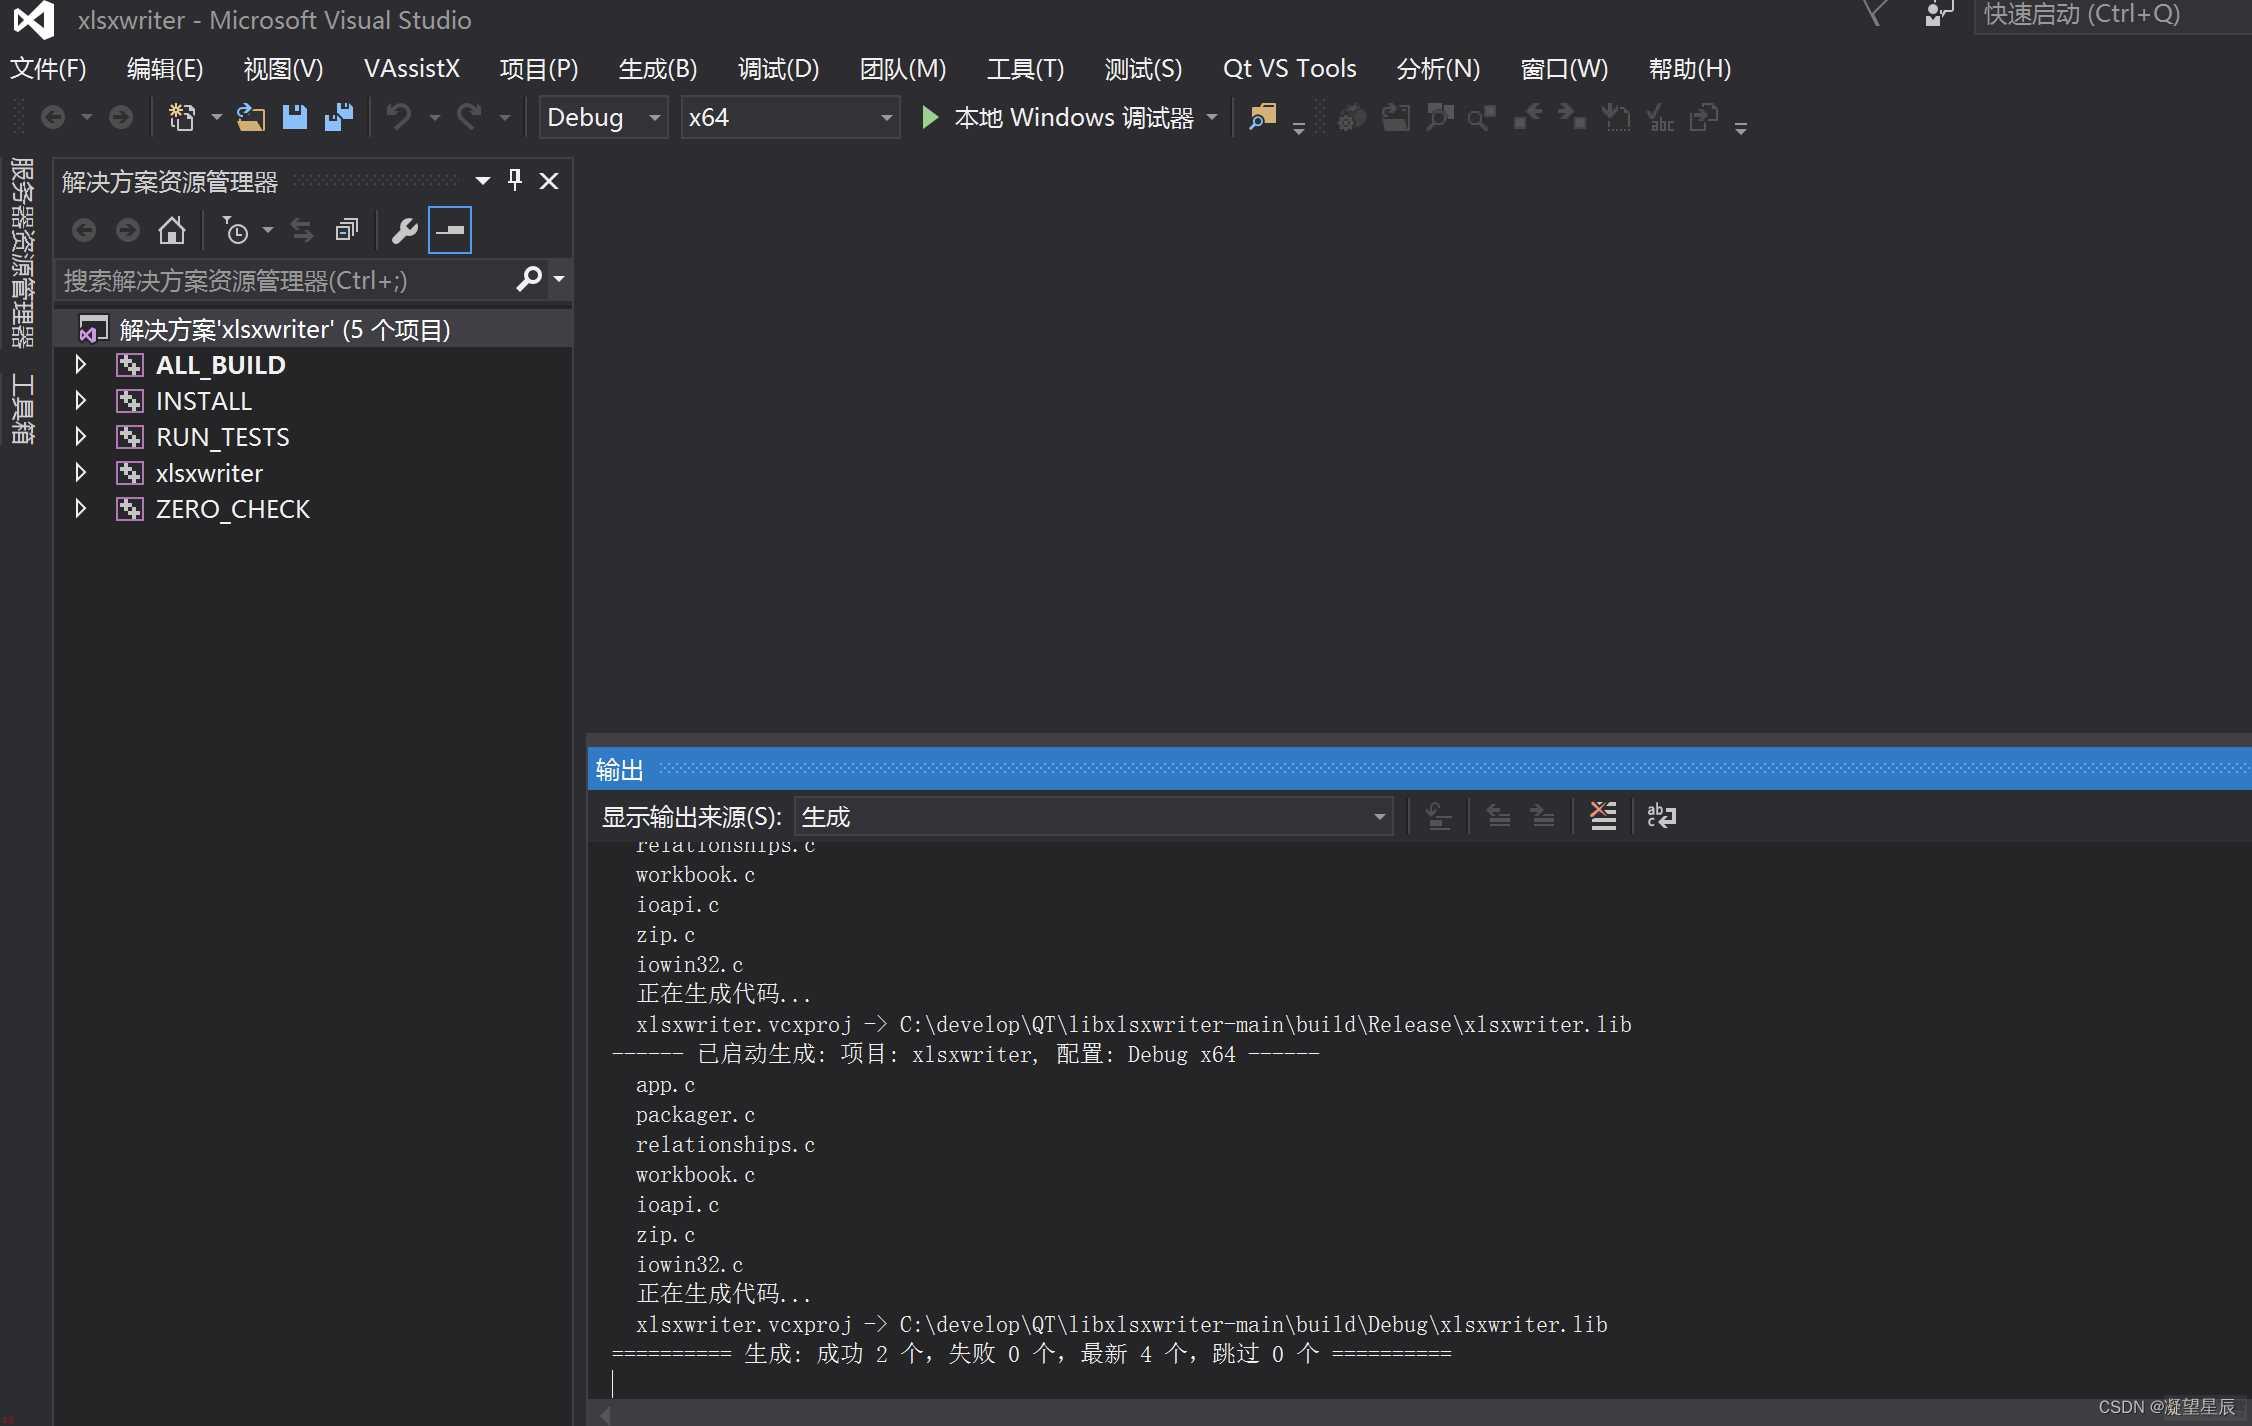This screenshot has height=1426, width=2252.
Task: Click the pin/dock panel icon
Action: click(x=517, y=181)
